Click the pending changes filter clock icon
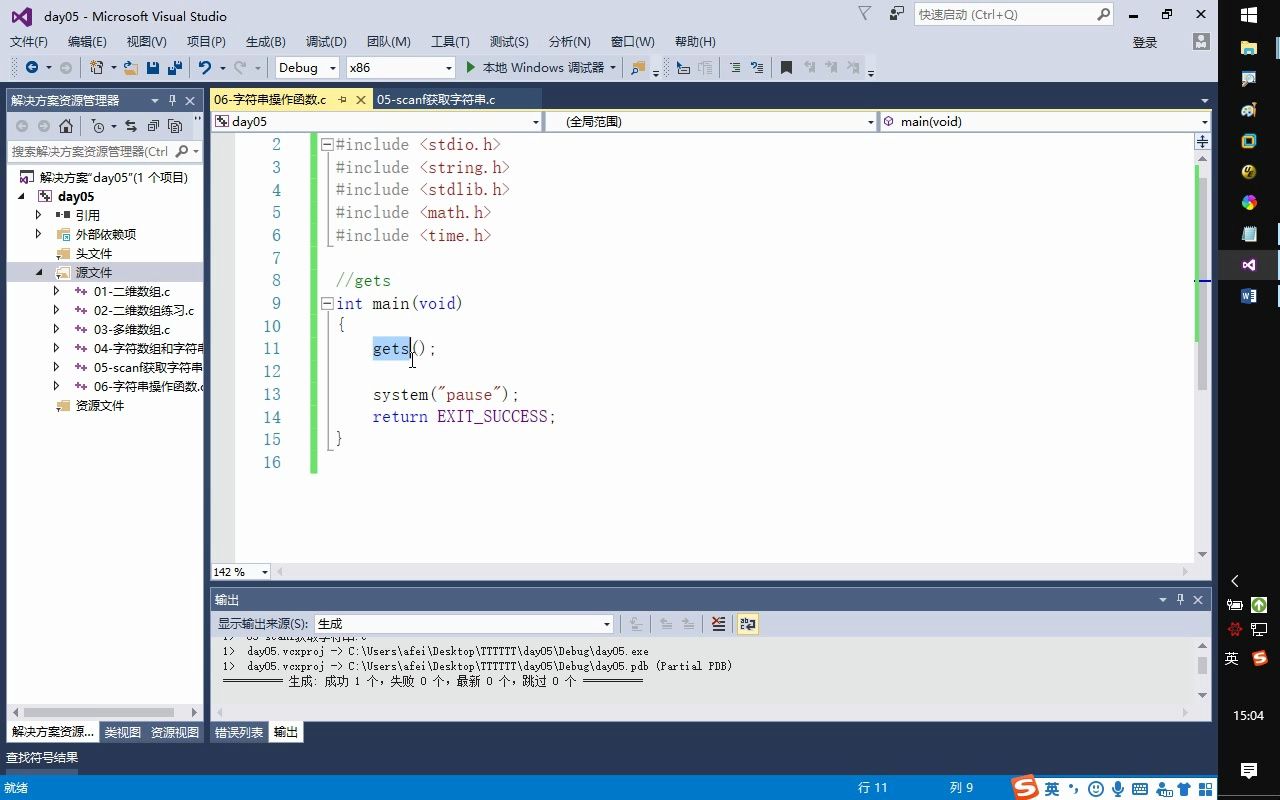 [97, 126]
